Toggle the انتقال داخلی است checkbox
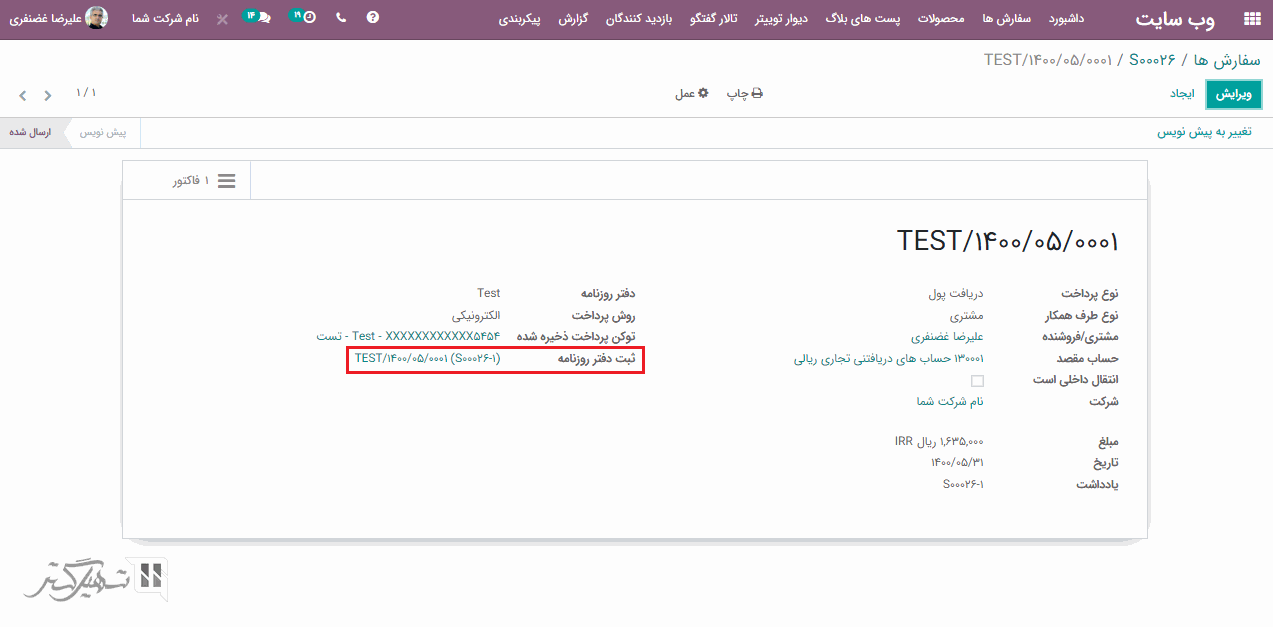 pyautogui.click(x=977, y=381)
